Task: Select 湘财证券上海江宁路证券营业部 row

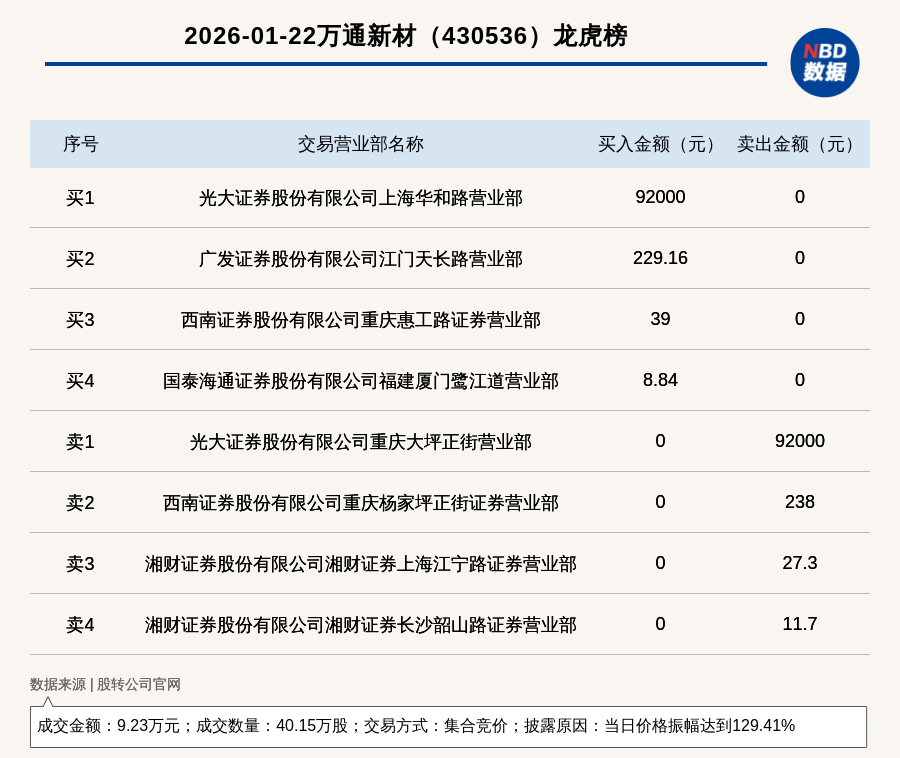Action: coord(360,564)
